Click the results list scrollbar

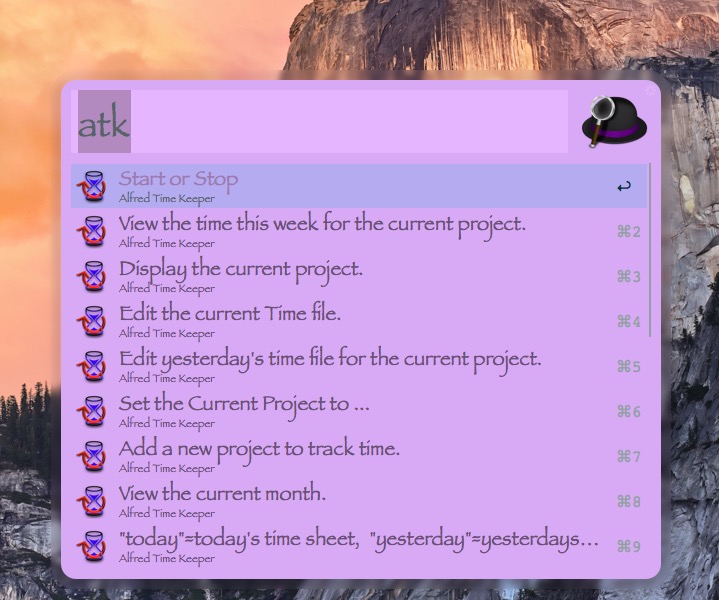(x=650, y=250)
